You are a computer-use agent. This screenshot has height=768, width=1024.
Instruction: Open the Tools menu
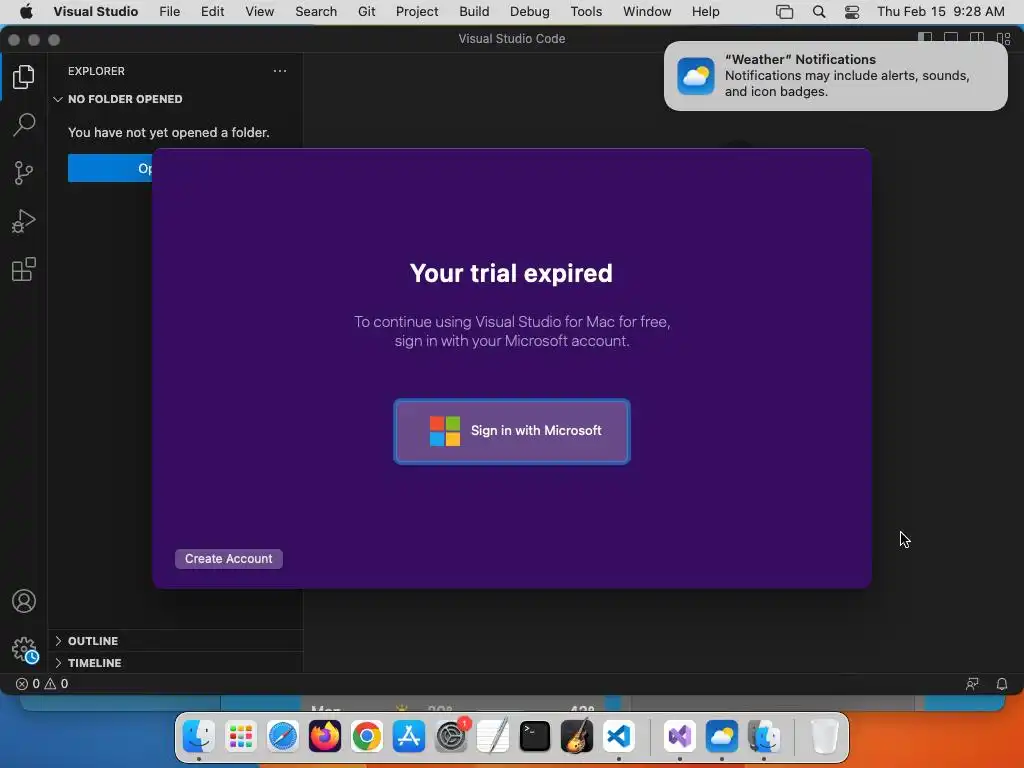coord(586,12)
